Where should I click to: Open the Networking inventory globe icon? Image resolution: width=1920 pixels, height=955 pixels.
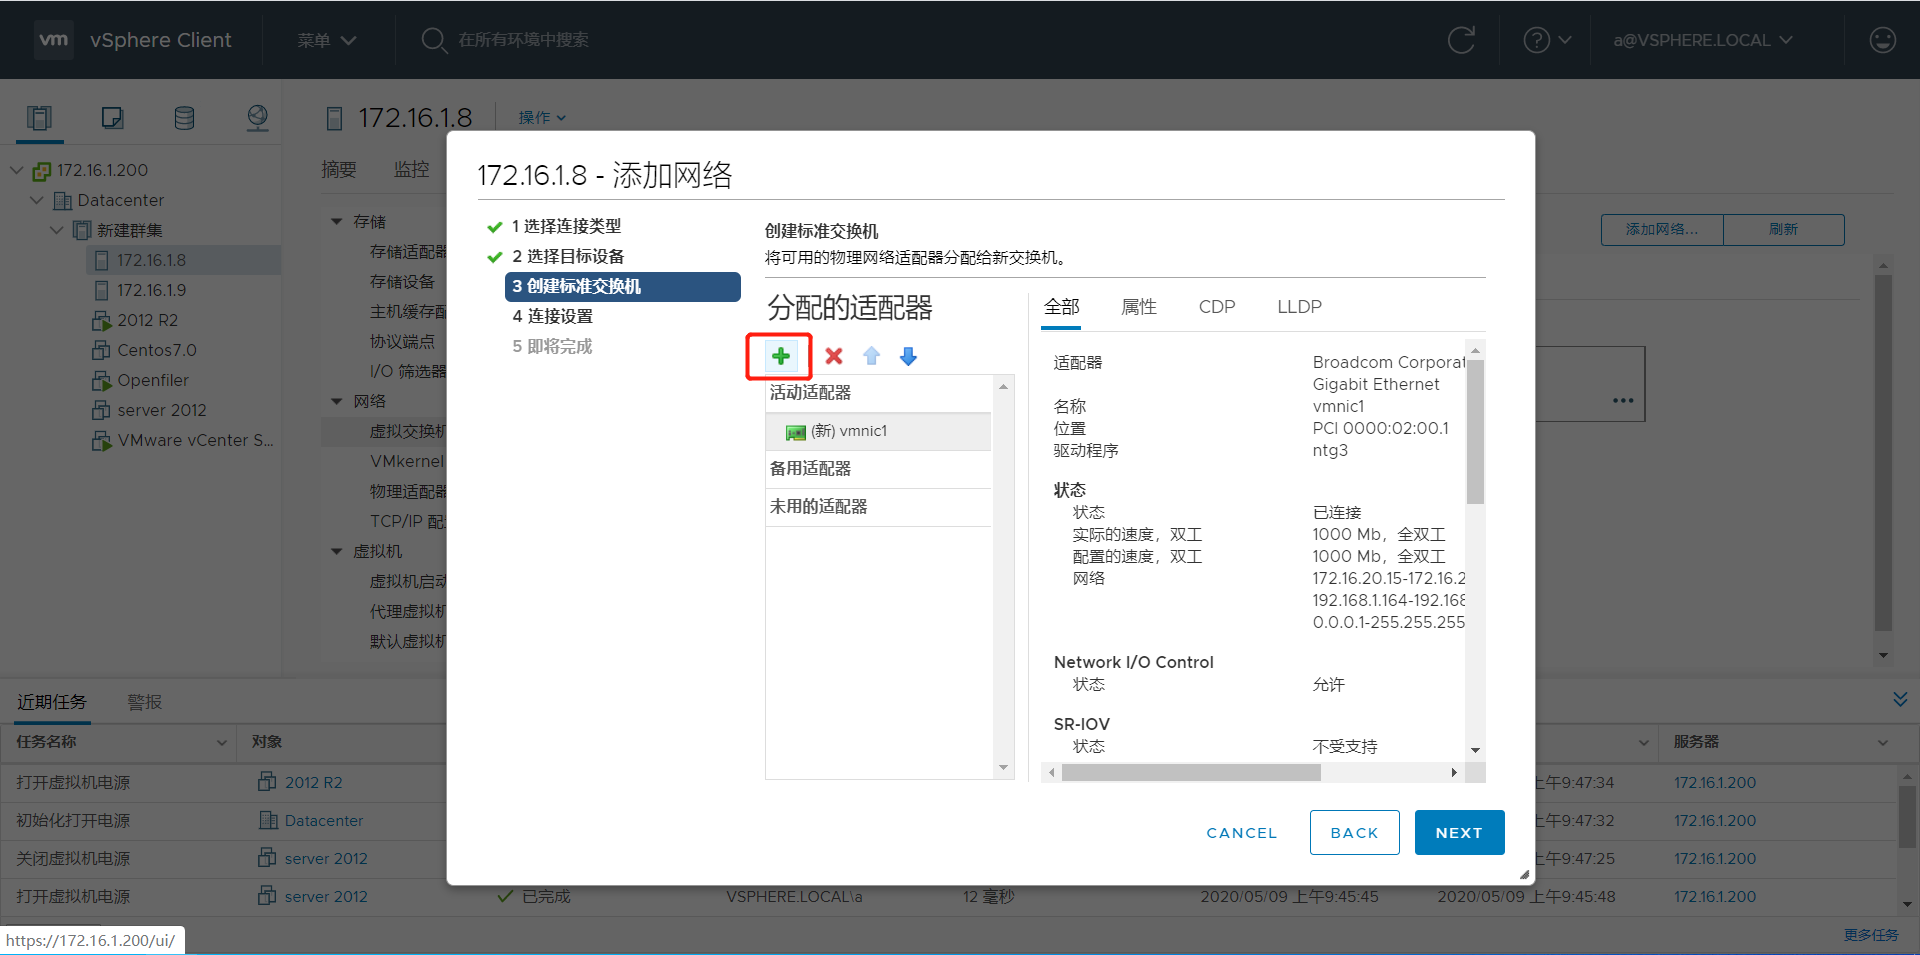257,117
